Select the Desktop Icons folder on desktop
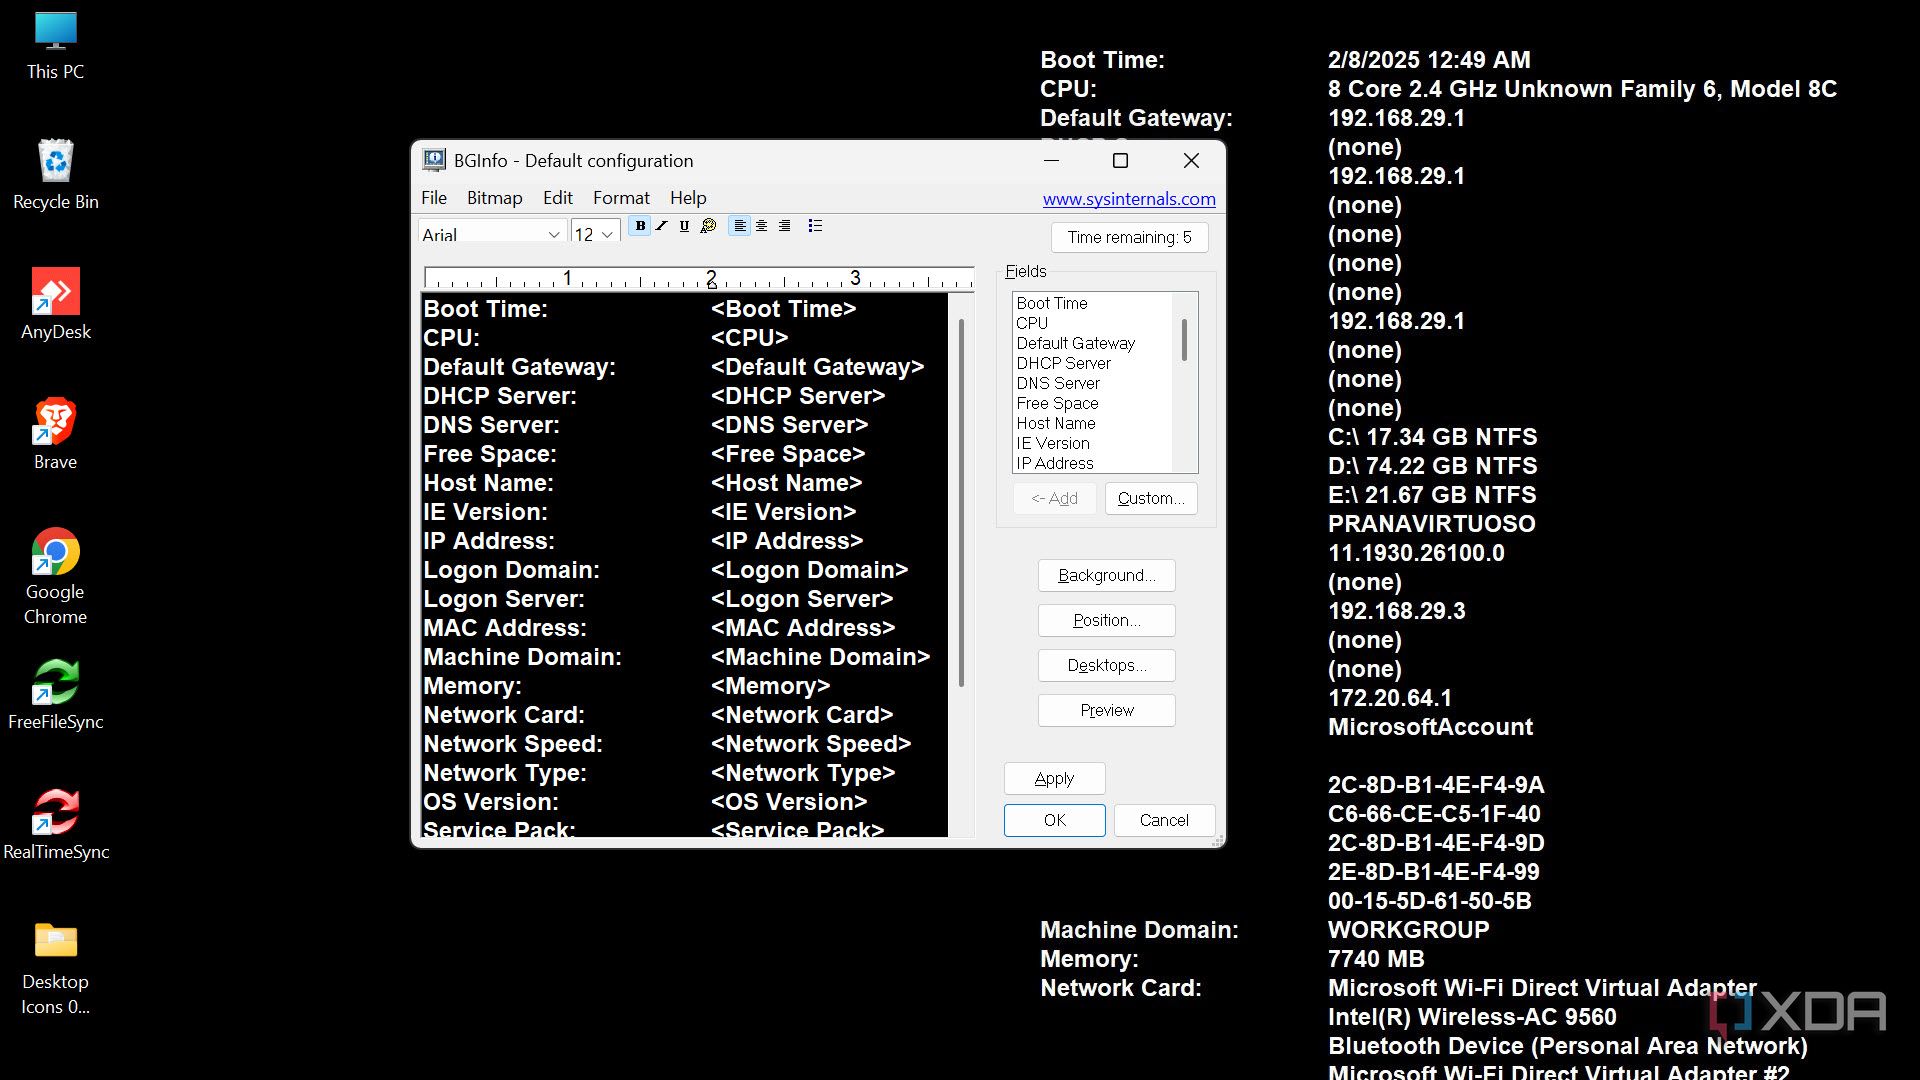 pos(56,968)
